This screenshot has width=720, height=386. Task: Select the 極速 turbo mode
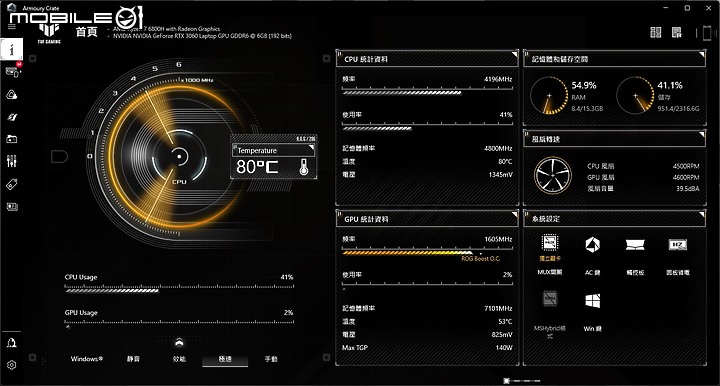pyautogui.click(x=225, y=359)
